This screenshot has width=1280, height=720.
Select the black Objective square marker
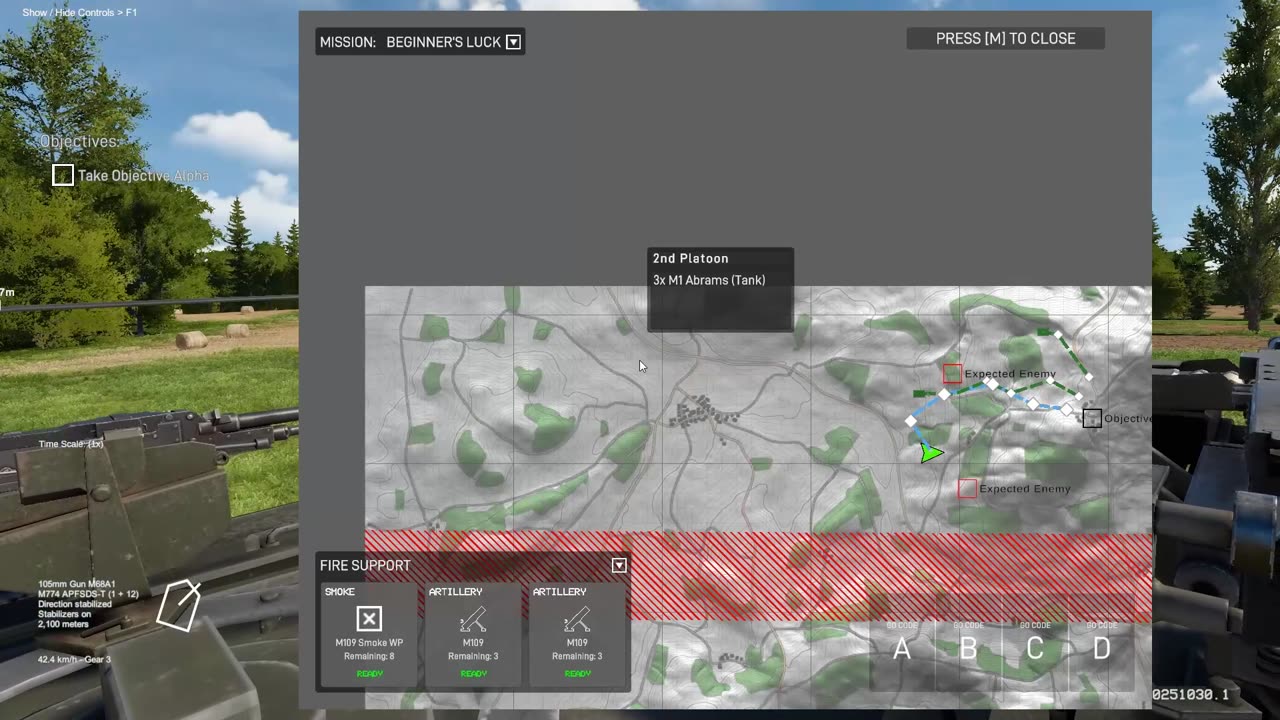(x=1092, y=418)
